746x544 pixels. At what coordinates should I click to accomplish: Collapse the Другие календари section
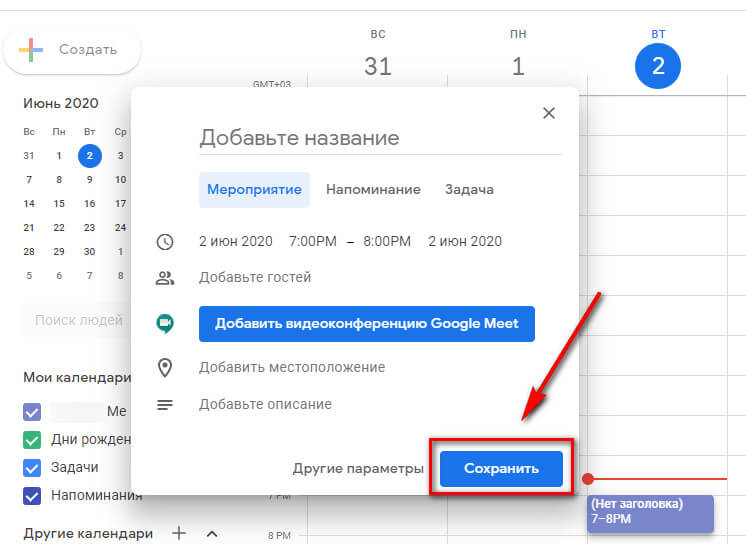click(x=212, y=534)
